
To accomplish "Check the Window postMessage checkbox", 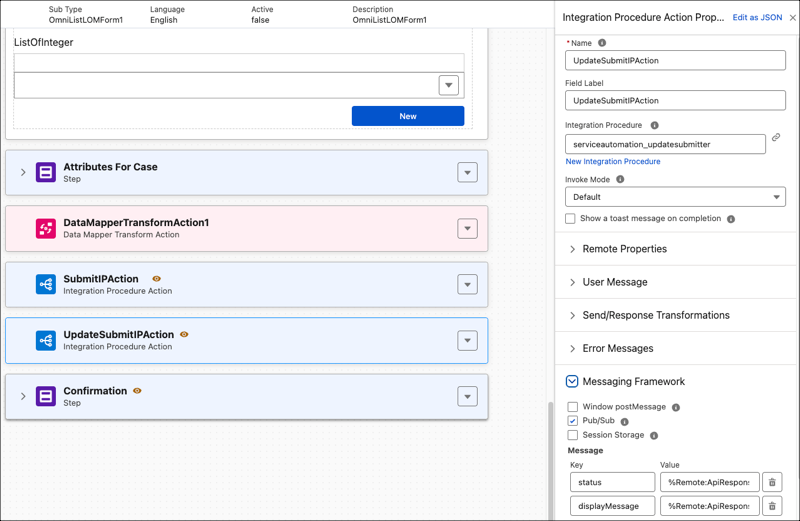I will pyautogui.click(x=572, y=407).
